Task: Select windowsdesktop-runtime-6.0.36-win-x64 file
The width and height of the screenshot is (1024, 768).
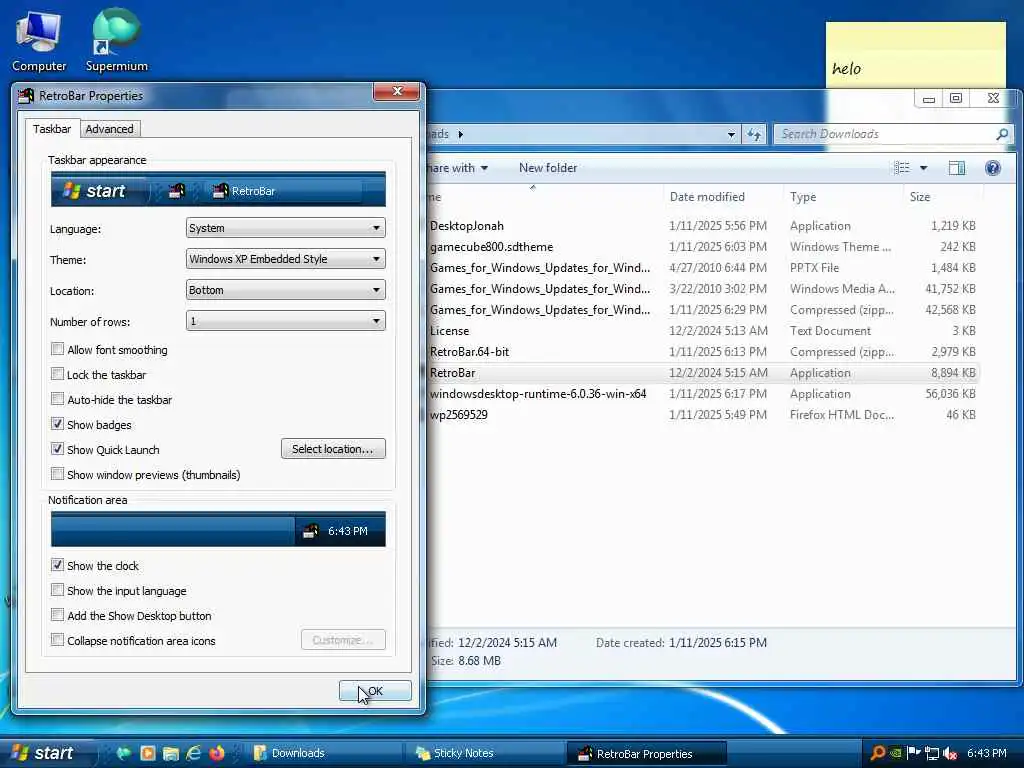Action: pos(702,394)
